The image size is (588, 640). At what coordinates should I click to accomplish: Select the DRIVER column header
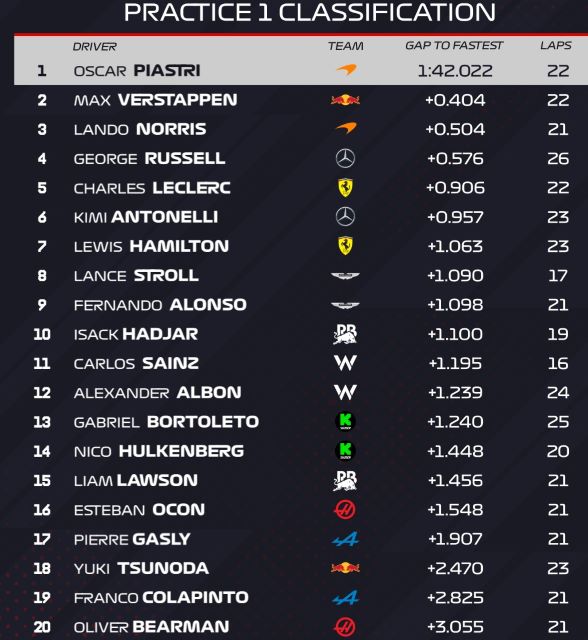[x=95, y=47]
